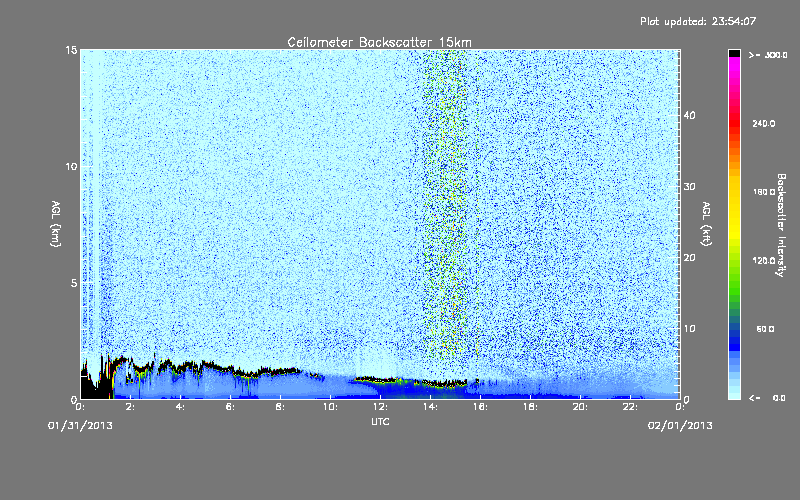Viewport: 800px width, 500px height.
Task: Click the "10:" hour tick label
Action: click(x=331, y=407)
